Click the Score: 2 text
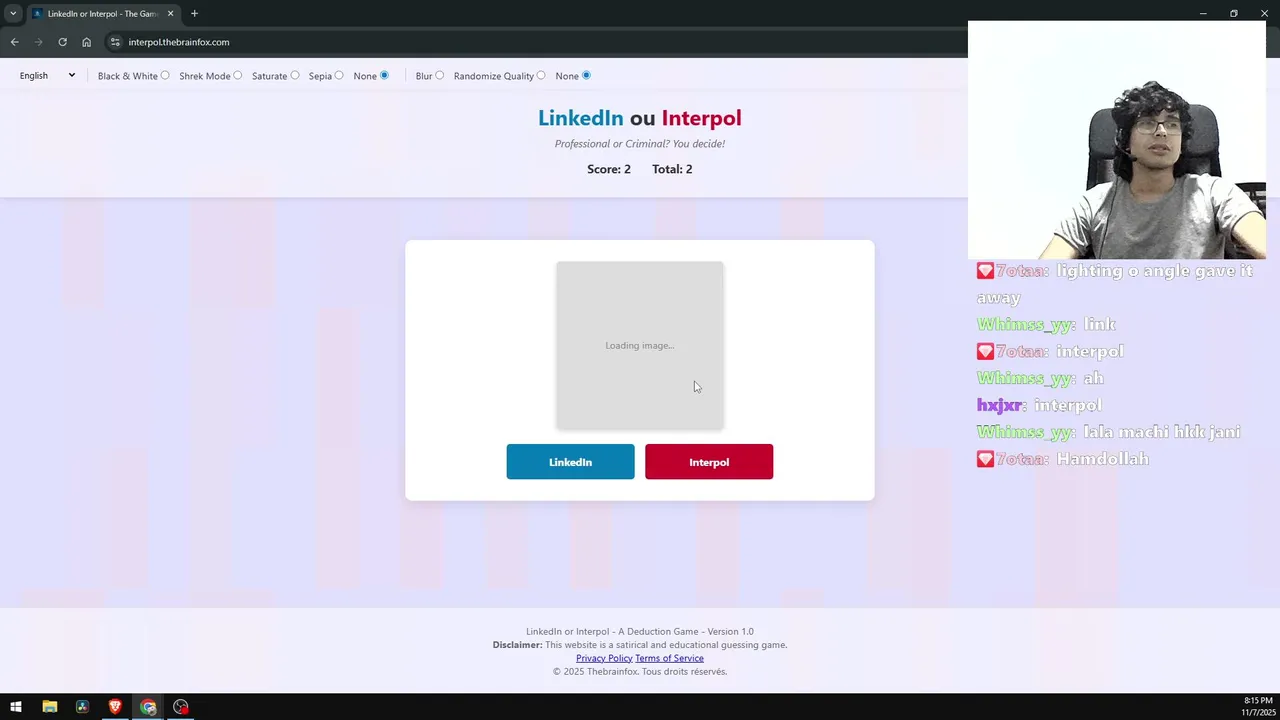Screen dimensions: 1280x720 609,169
